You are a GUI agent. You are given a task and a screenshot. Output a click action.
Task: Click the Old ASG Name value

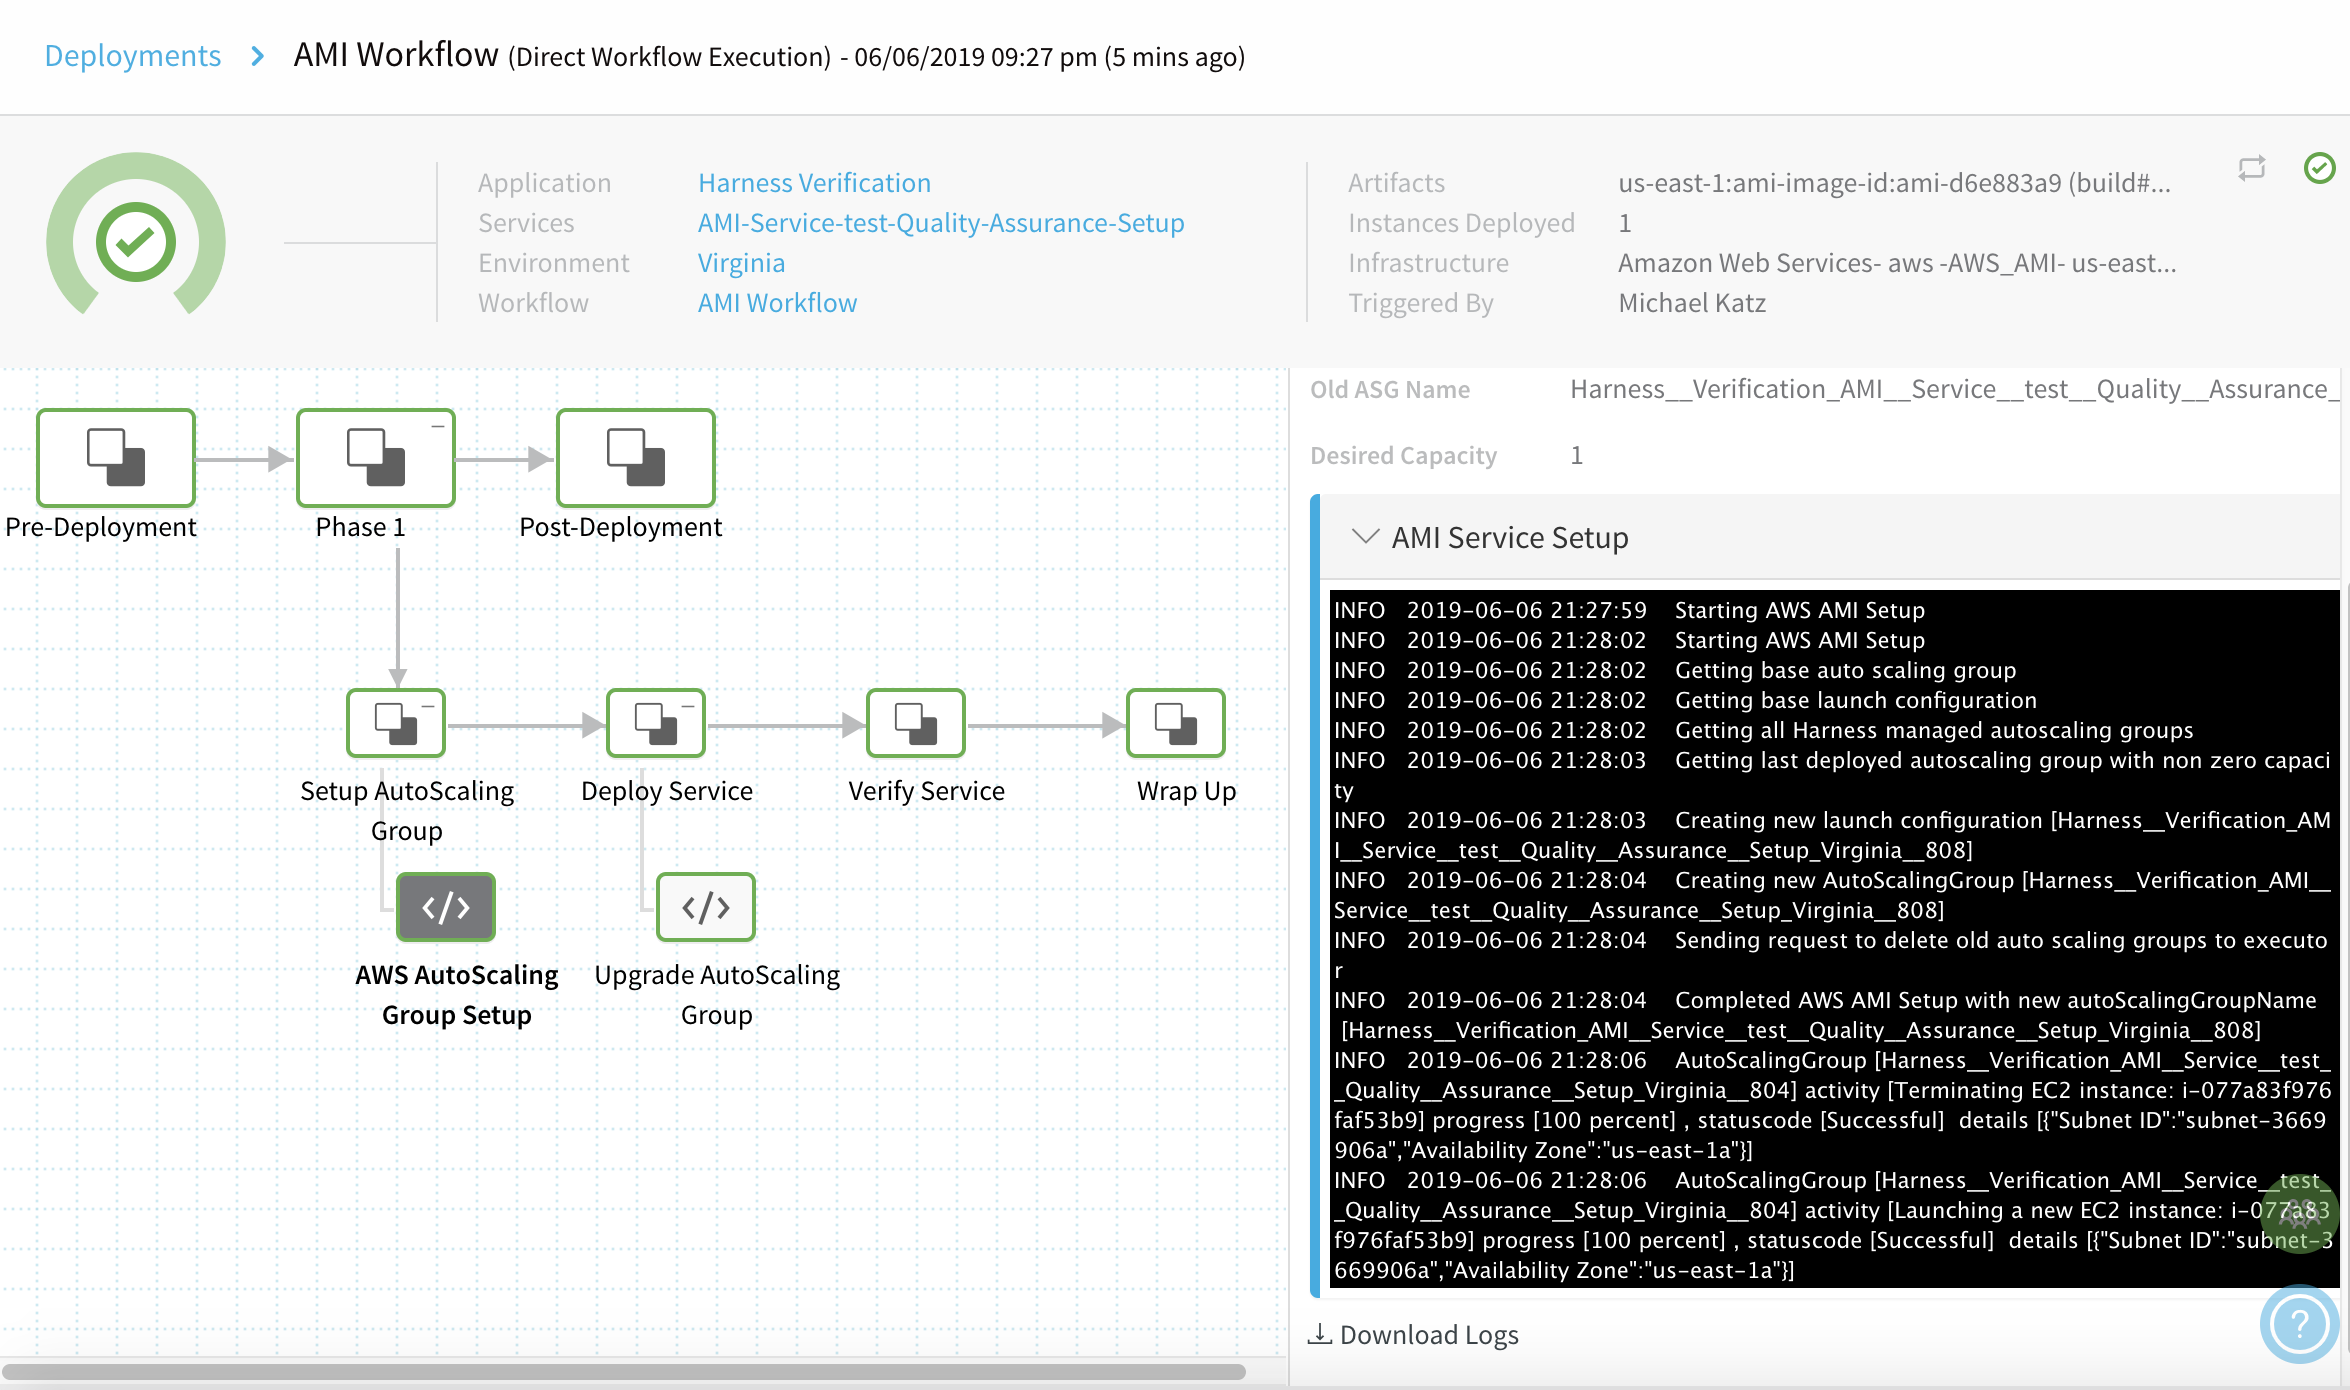1954,389
